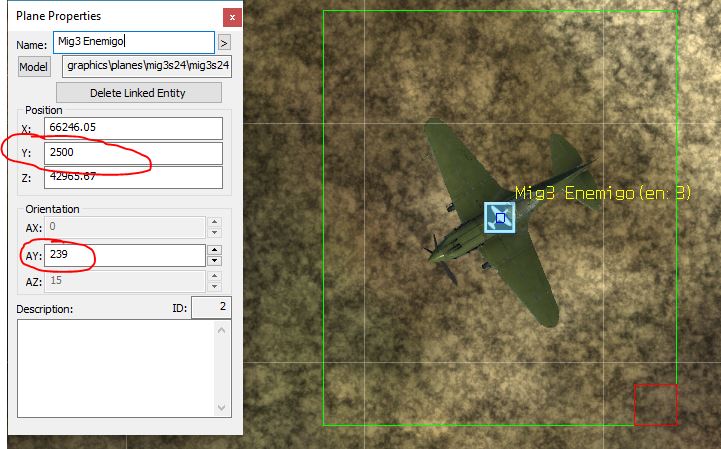Decrease AX with down spinner arrow
Viewport: 721px width, 449px height.
(x=214, y=232)
